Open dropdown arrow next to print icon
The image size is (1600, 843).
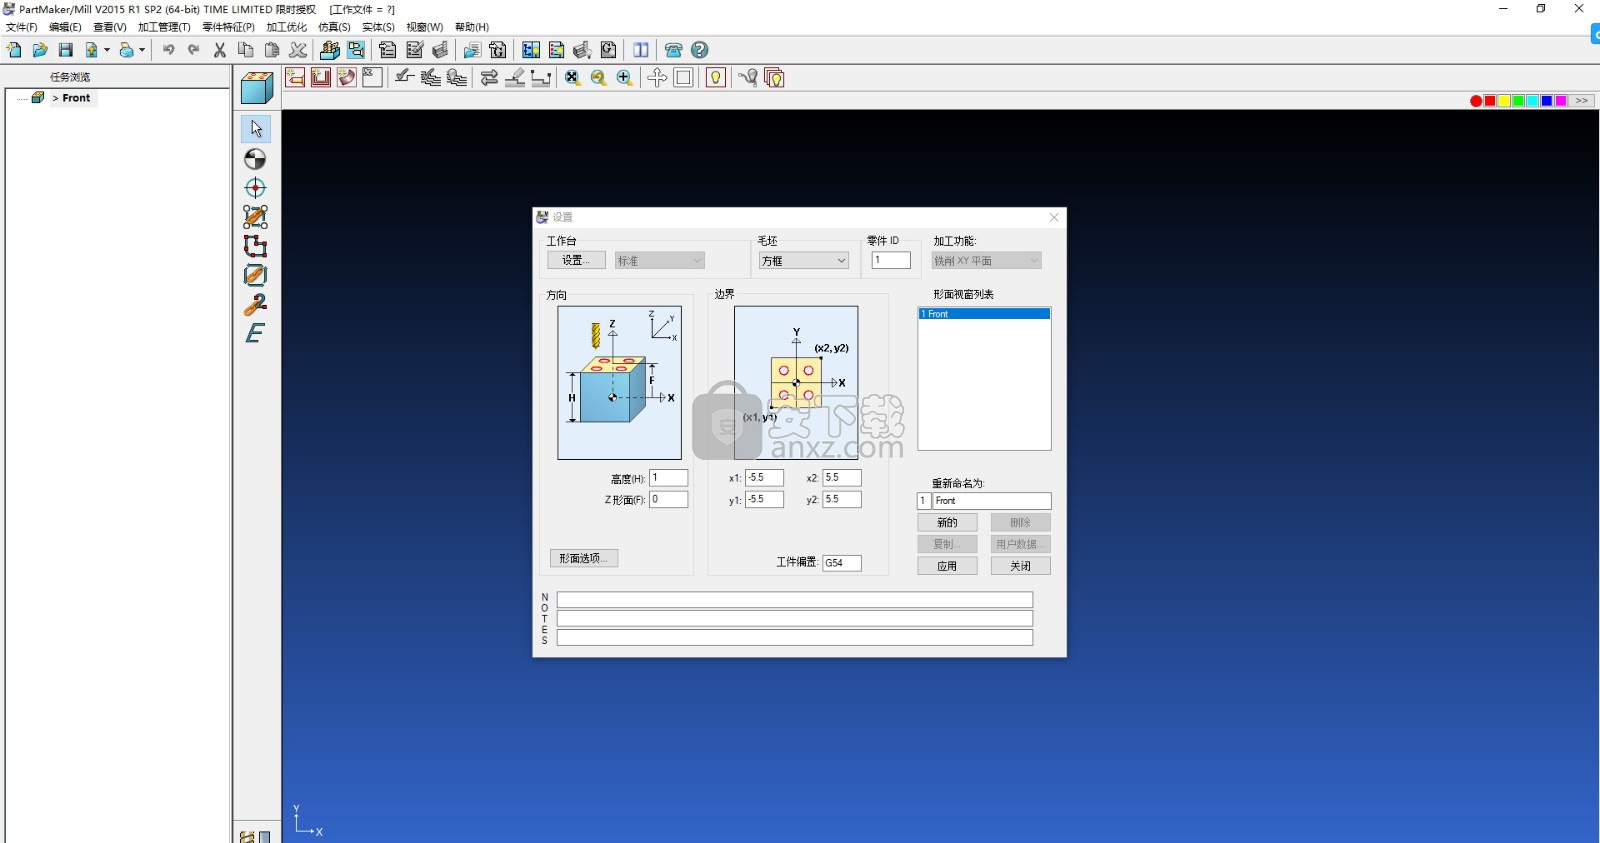[x=142, y=50]
